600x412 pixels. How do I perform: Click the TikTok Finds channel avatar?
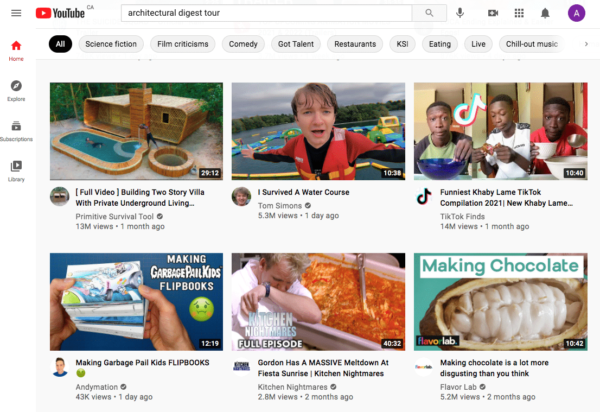424,196
